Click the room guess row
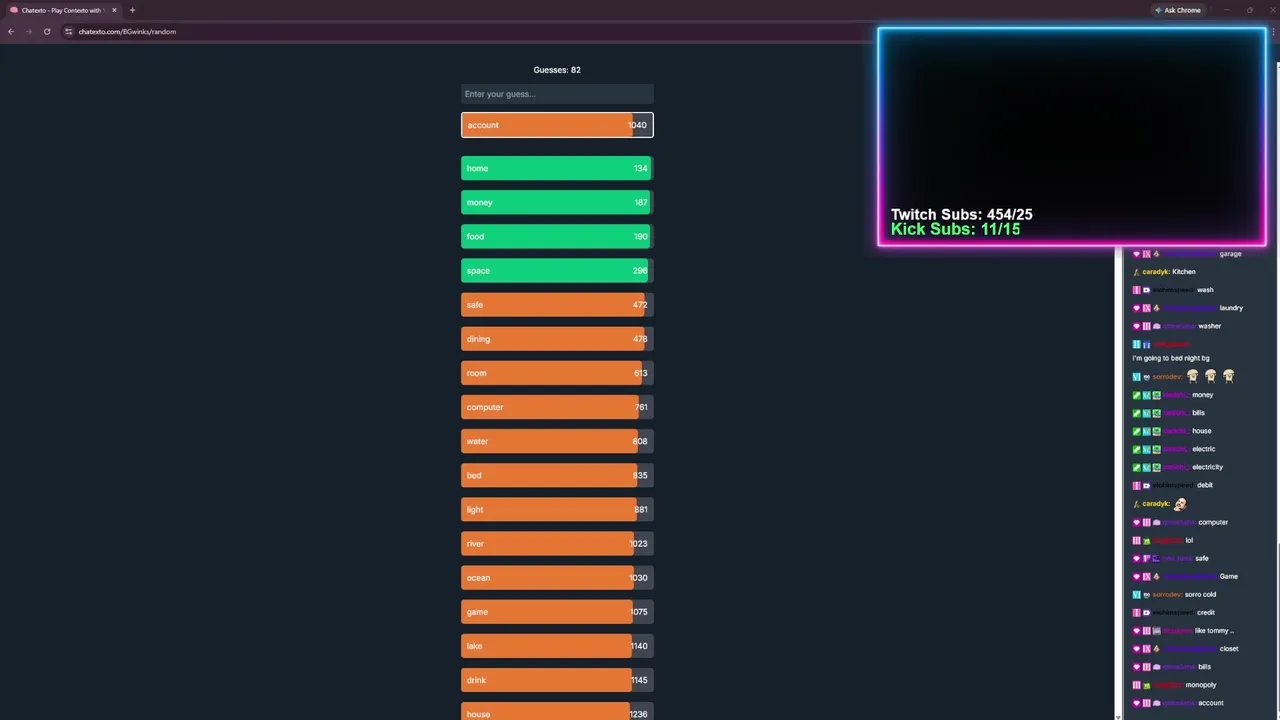 (557, 373)
